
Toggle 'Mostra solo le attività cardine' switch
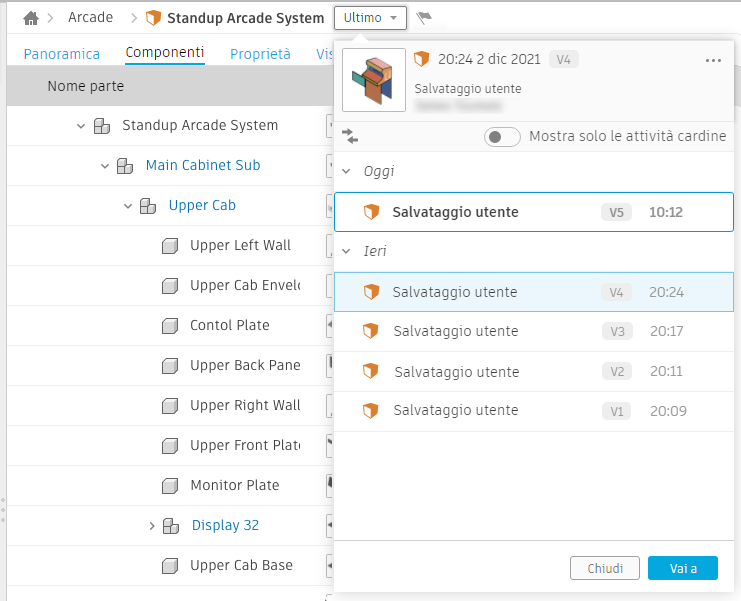click(501, 136)
